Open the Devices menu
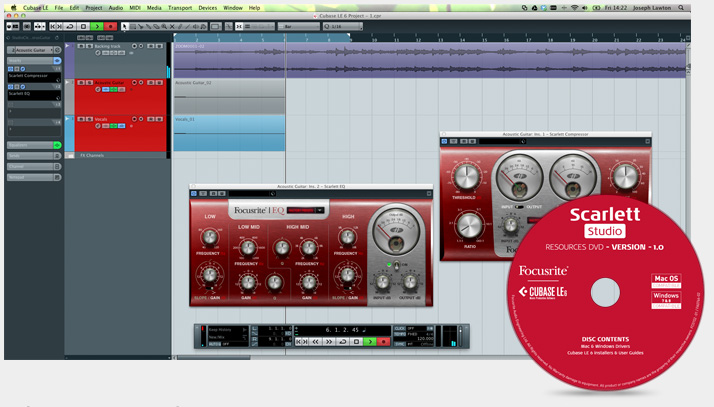The image size is (714, 407). (x=208, y=8)
